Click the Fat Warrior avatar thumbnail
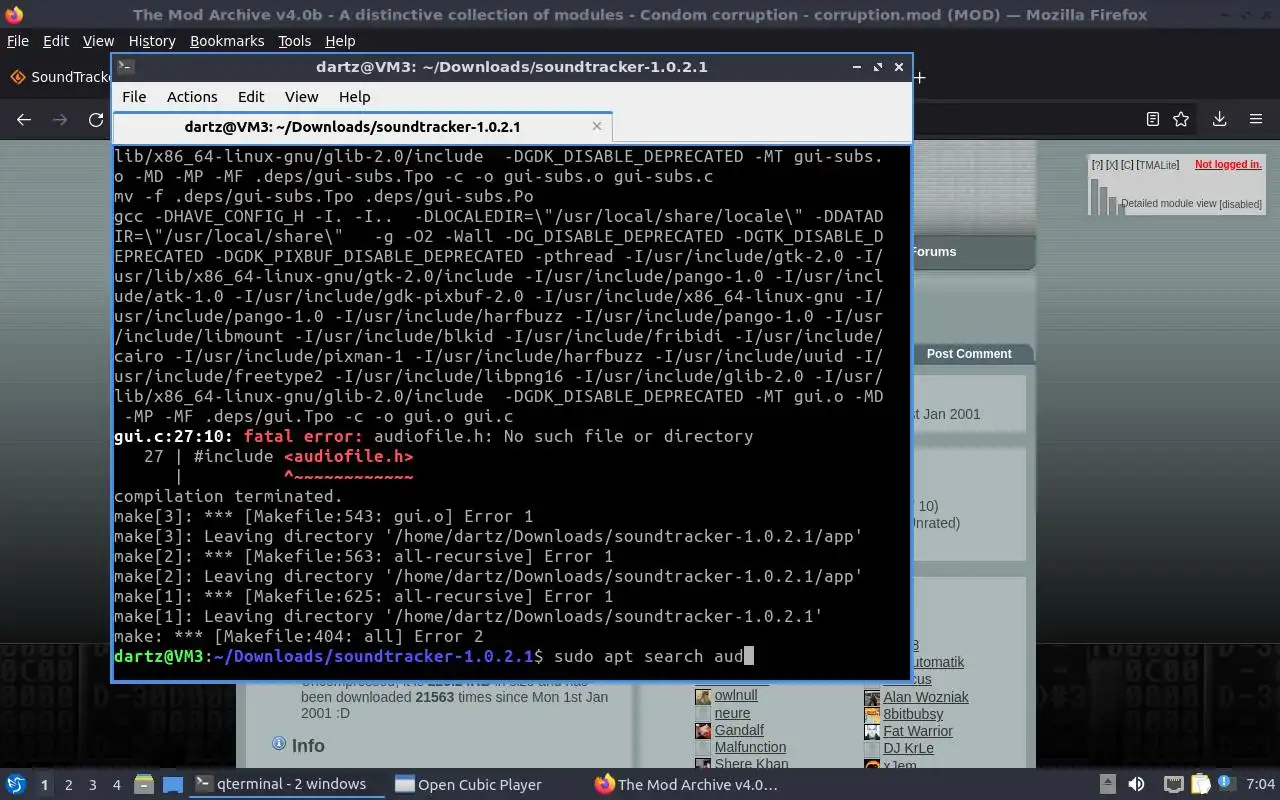The width and height of the screenshot is (1280, 800). click(x=872, y=732)
